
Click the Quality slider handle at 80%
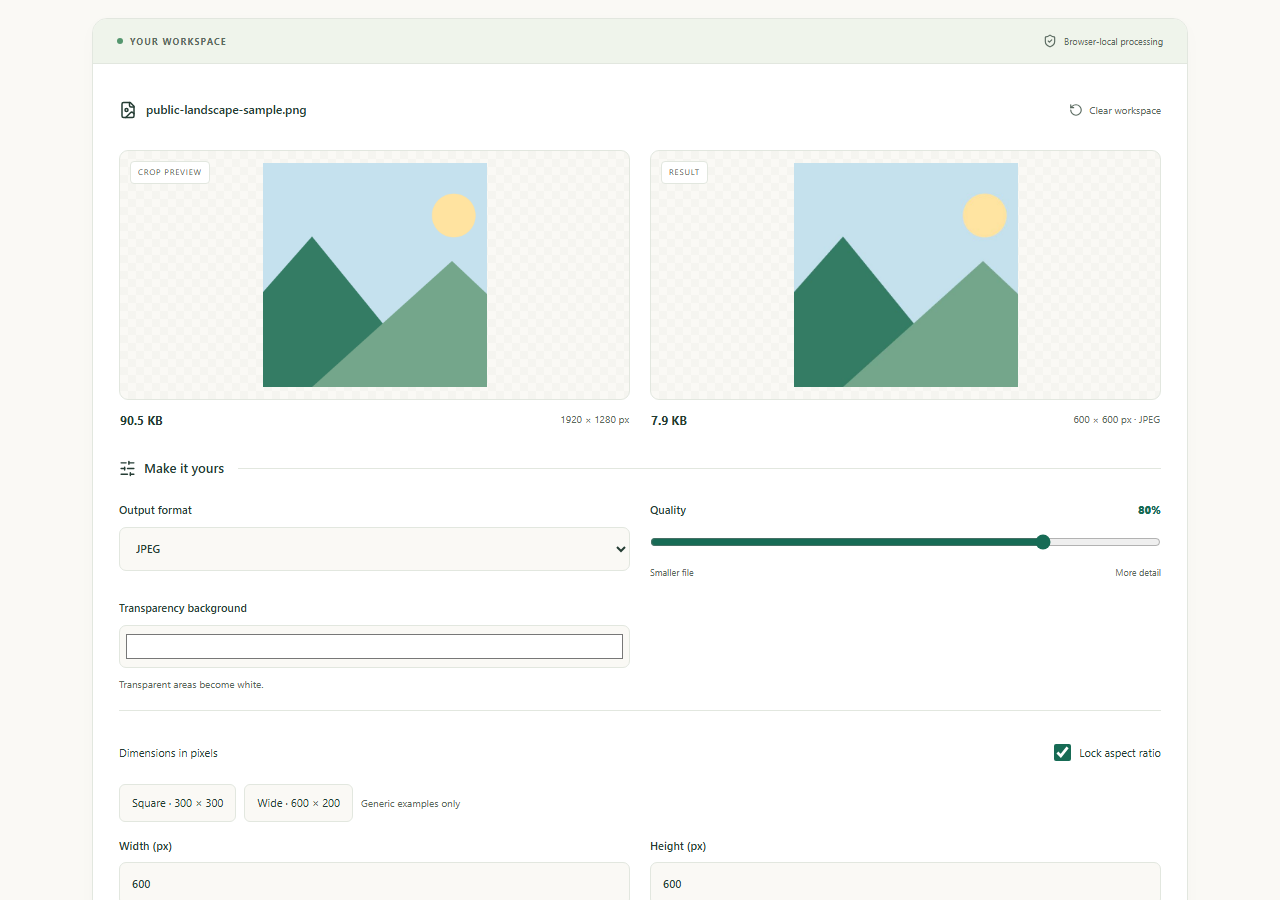[1043, 542]
